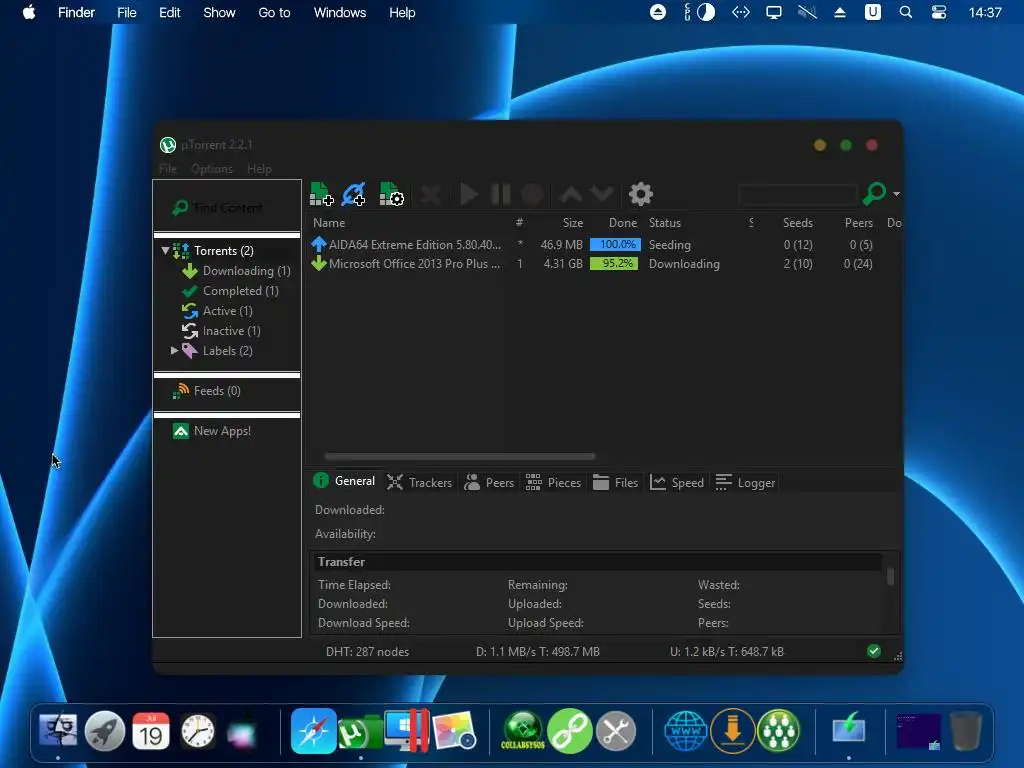
Task: Open New Apps! in sidebar
Action: click(x=222, y=431)
